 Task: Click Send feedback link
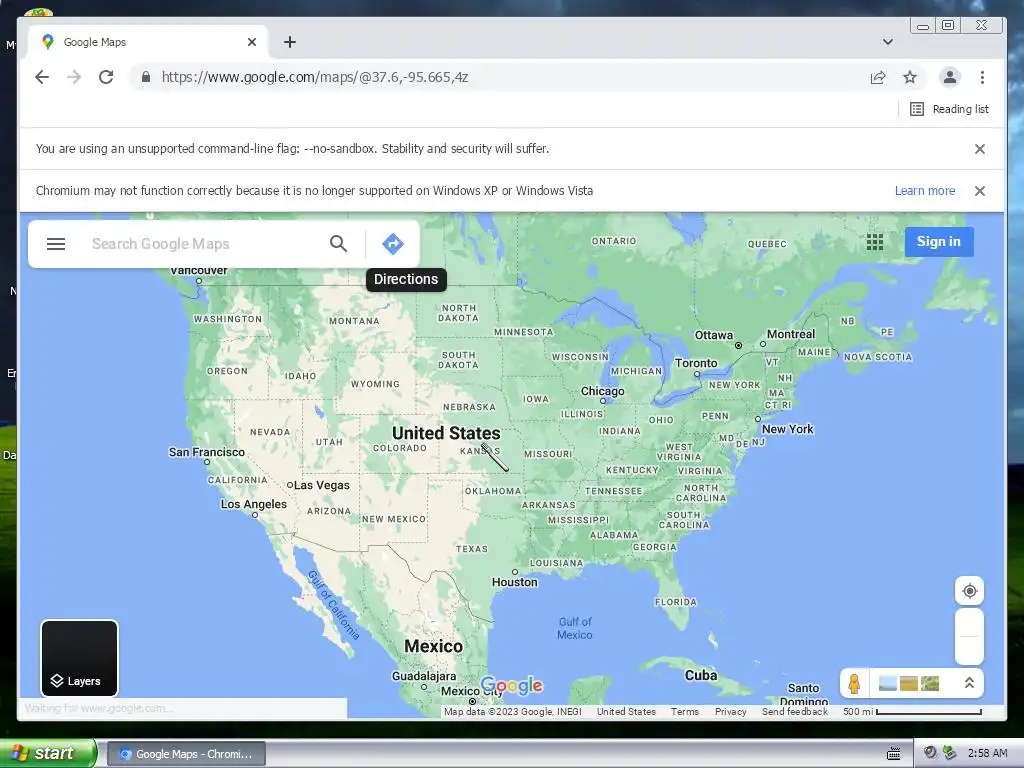[x=794, y=712]
